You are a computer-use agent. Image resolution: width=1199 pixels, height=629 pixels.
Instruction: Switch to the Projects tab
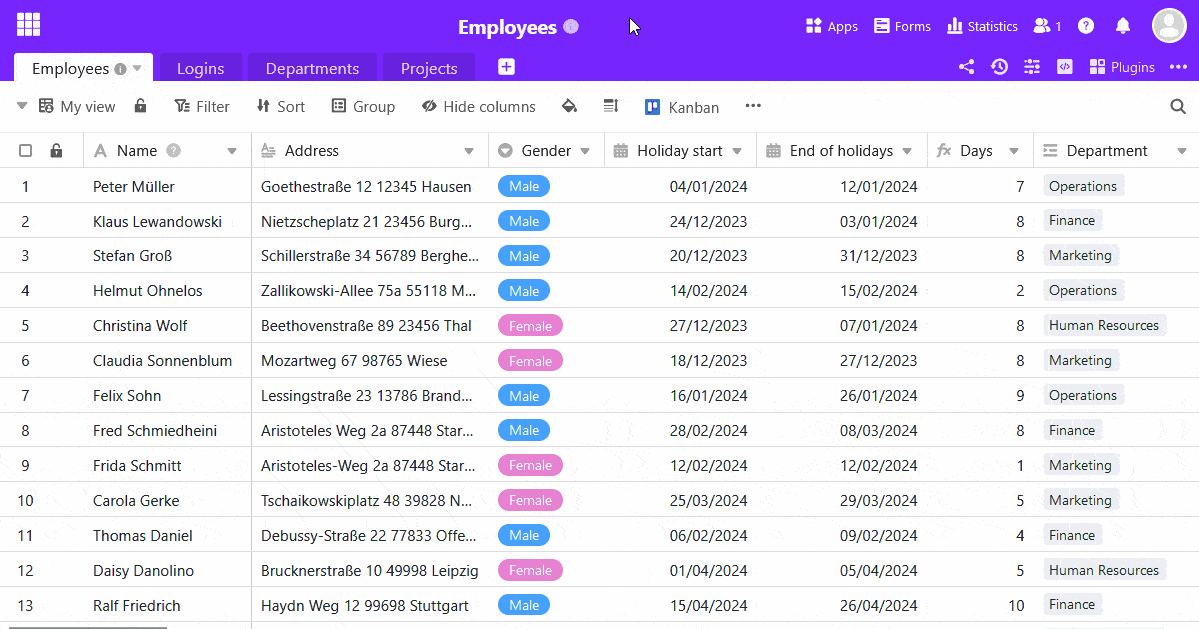click(429, 68)
